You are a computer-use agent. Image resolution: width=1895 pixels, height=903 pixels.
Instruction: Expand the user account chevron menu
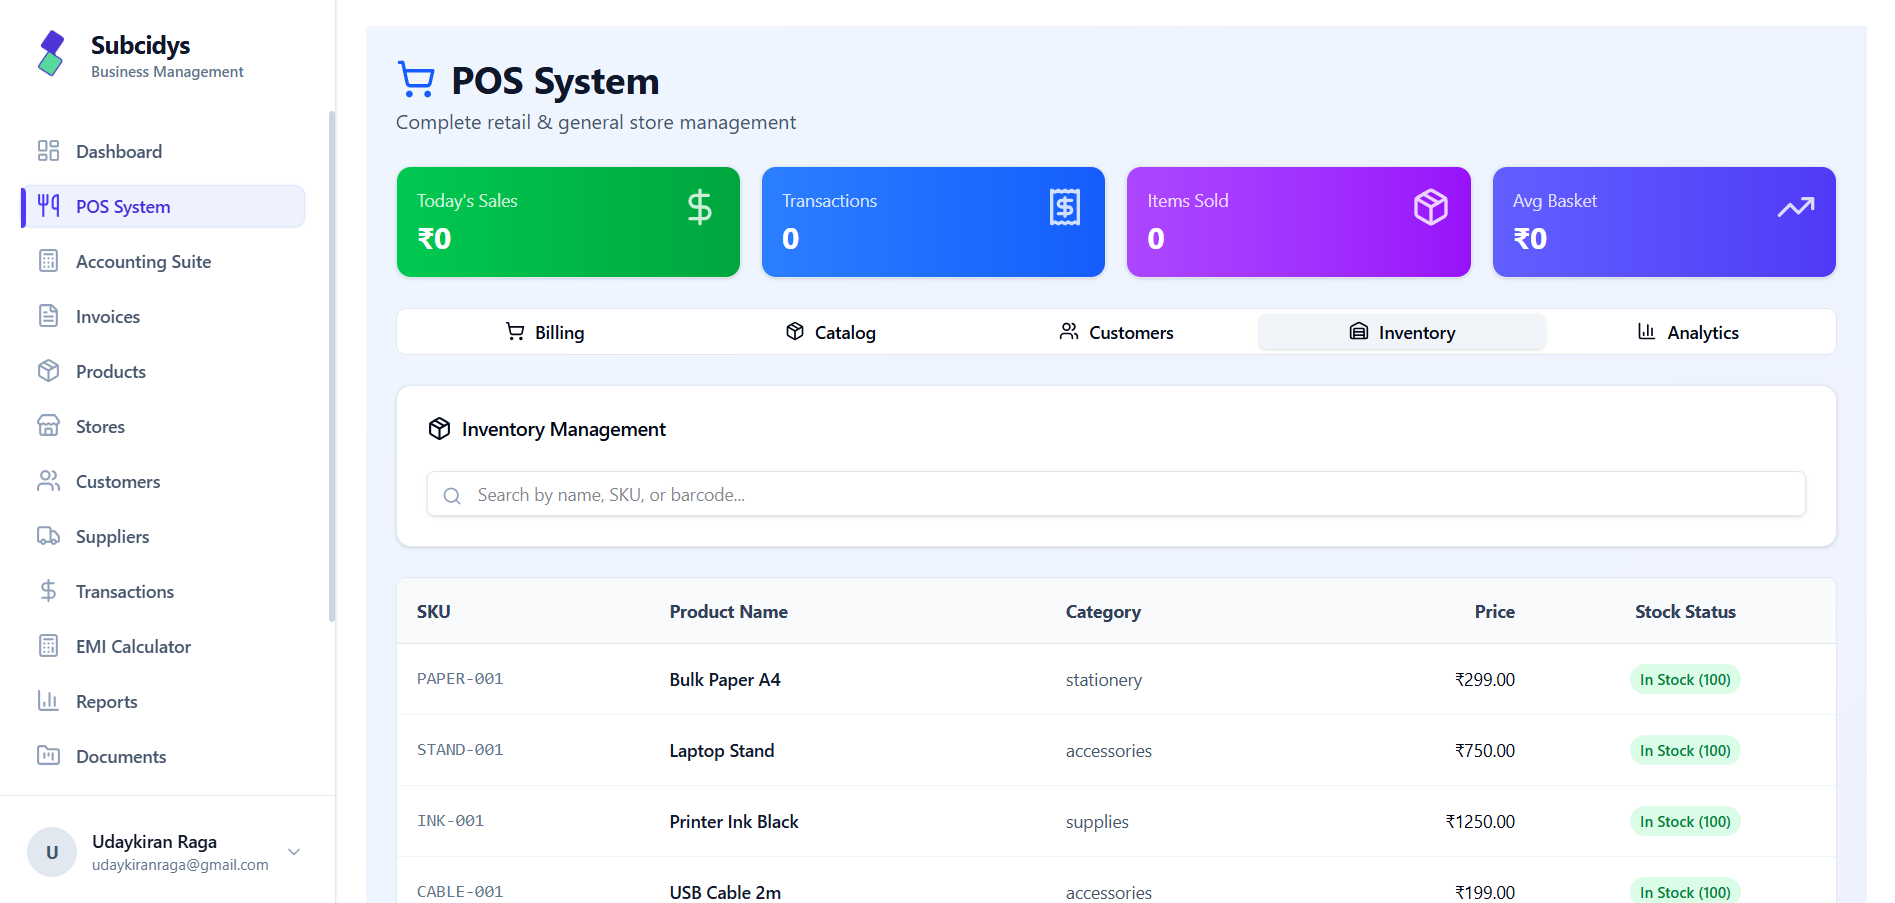click(x=294, y=852)
